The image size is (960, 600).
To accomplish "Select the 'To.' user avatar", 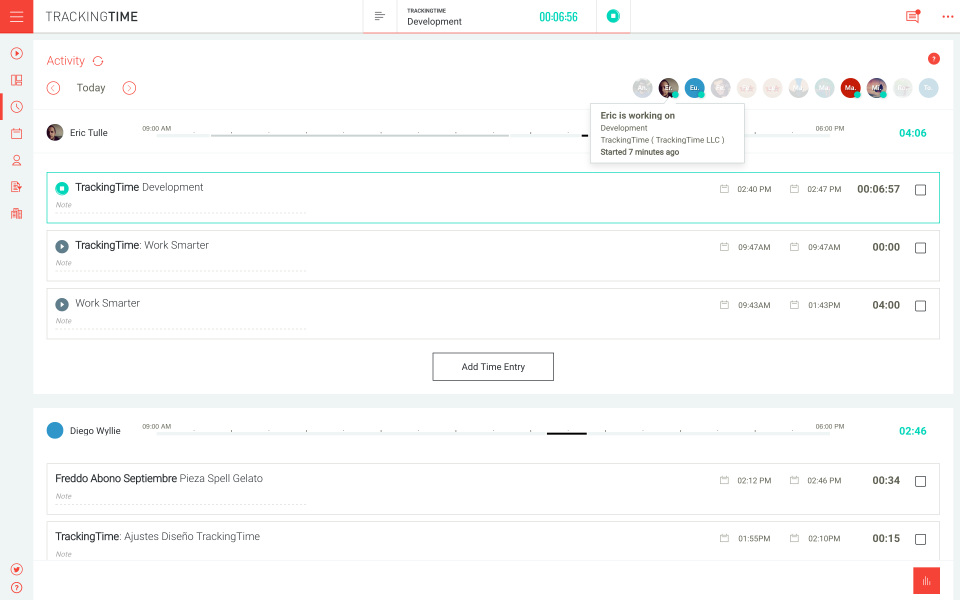I will tap(928, 88).
